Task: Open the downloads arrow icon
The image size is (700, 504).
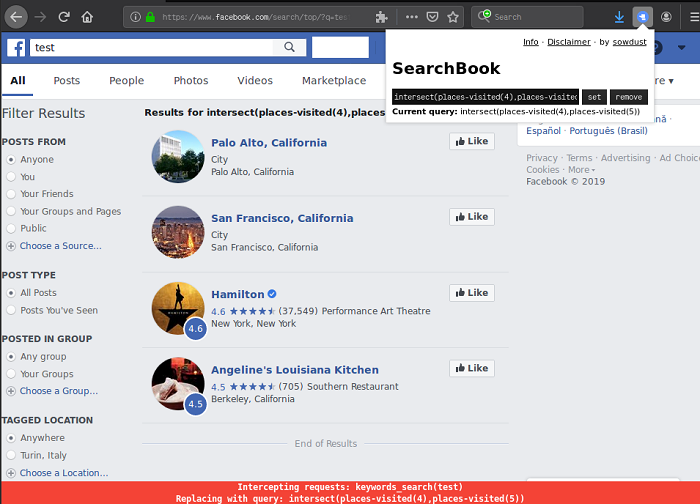Action: (x=619, y=17)
